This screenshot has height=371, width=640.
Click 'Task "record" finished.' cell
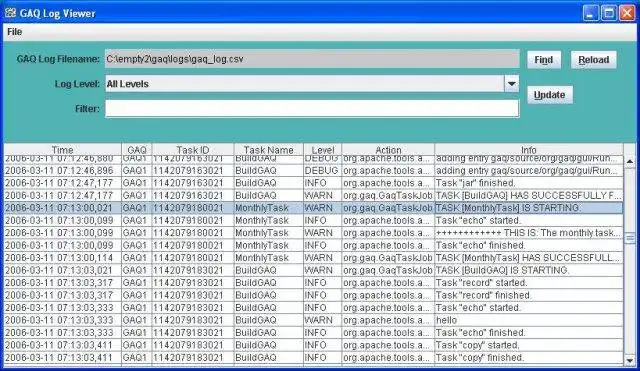click(x=529, y=295)
